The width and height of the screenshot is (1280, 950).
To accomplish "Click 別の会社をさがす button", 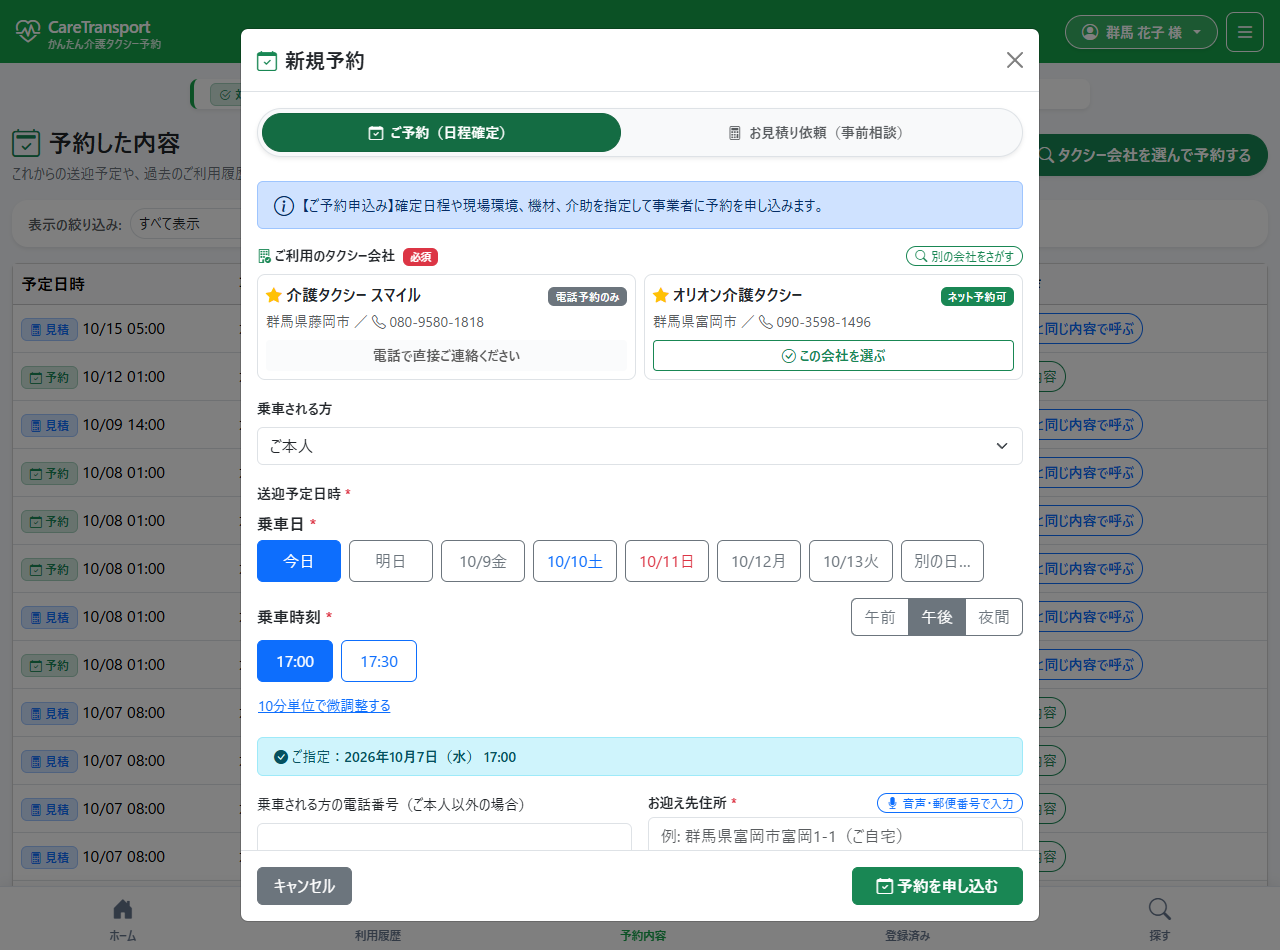I will (964, 257).
